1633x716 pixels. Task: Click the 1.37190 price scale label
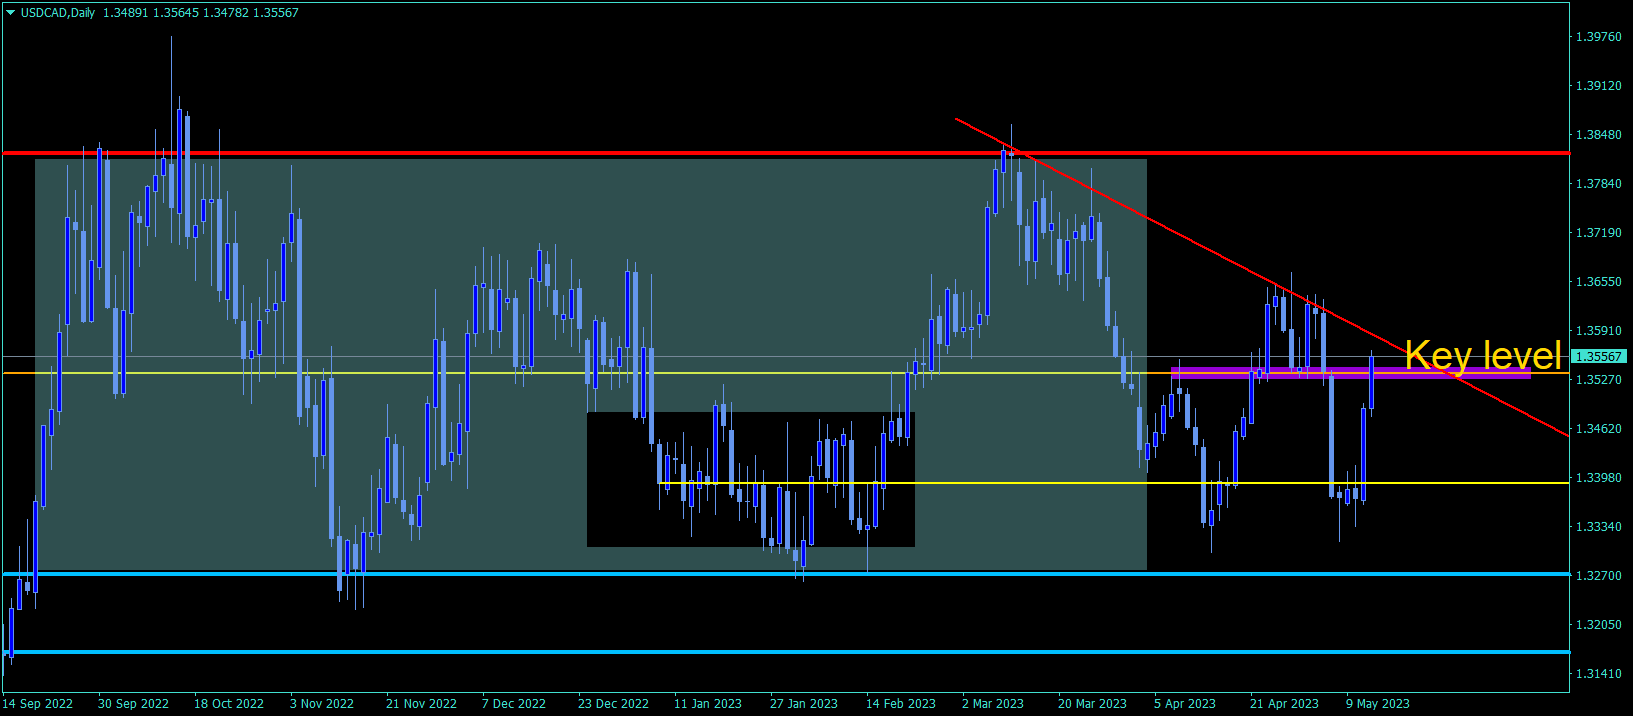tap(1598, 233)
